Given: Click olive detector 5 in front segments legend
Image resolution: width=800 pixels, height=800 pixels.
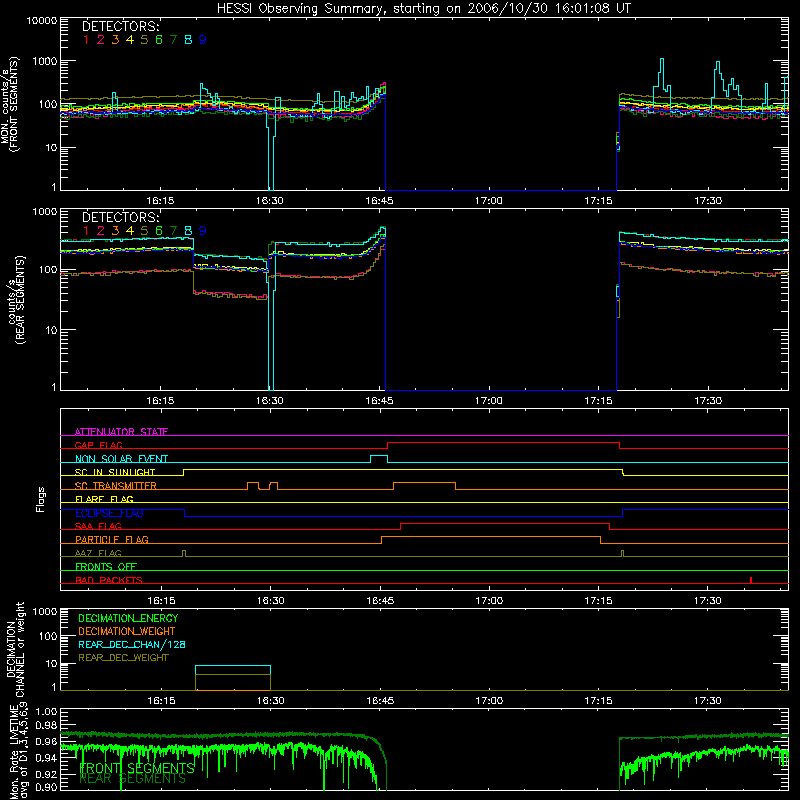Looking at the screenshot, I should point(144,40).
